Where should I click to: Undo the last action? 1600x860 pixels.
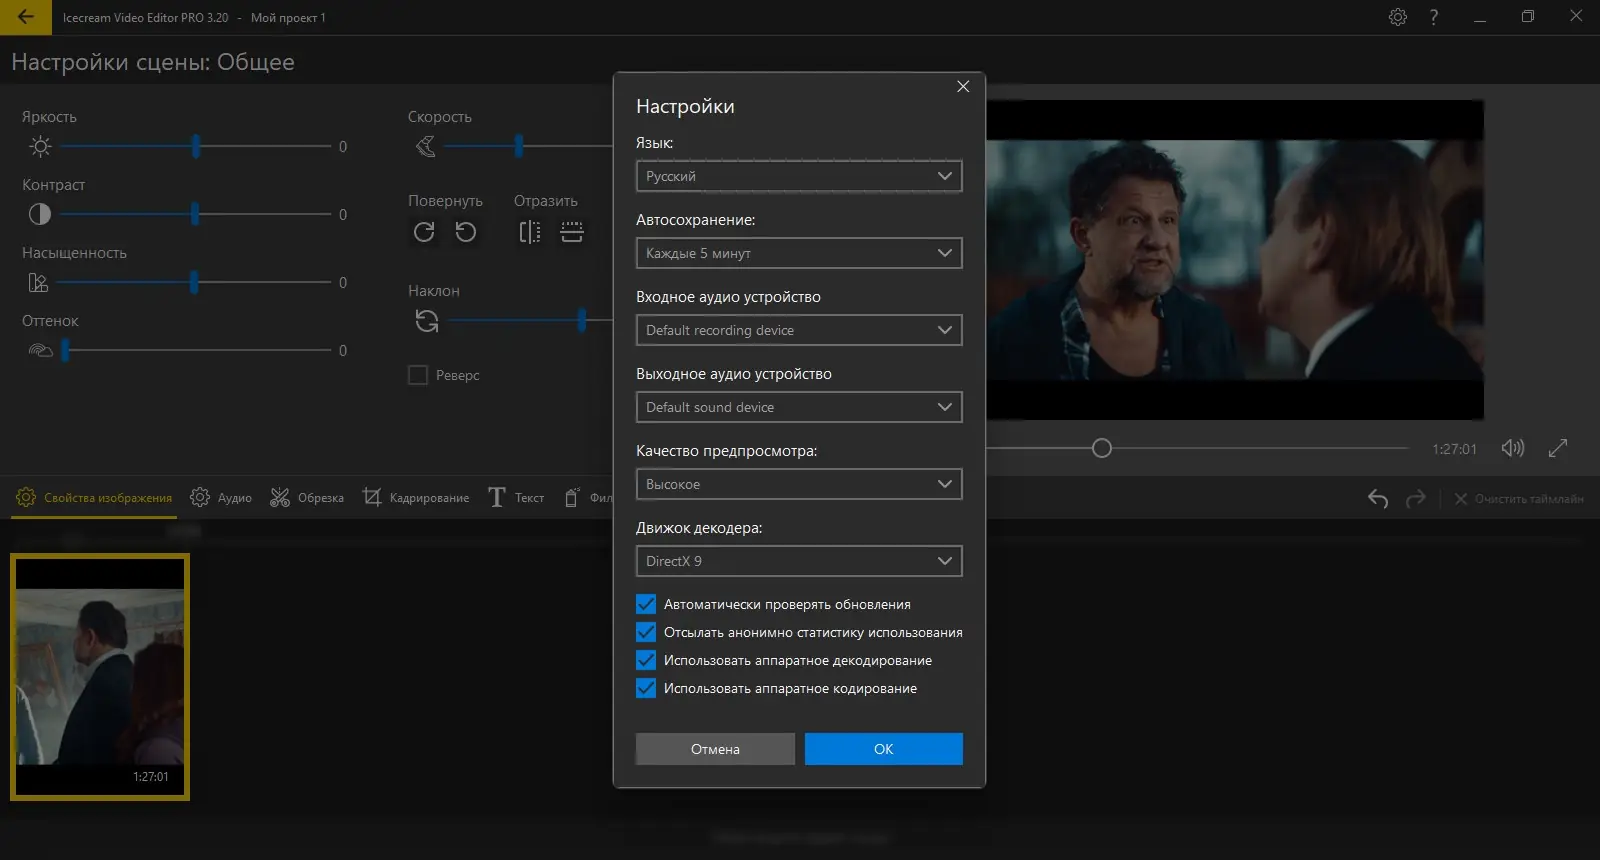pos(1378,498)
